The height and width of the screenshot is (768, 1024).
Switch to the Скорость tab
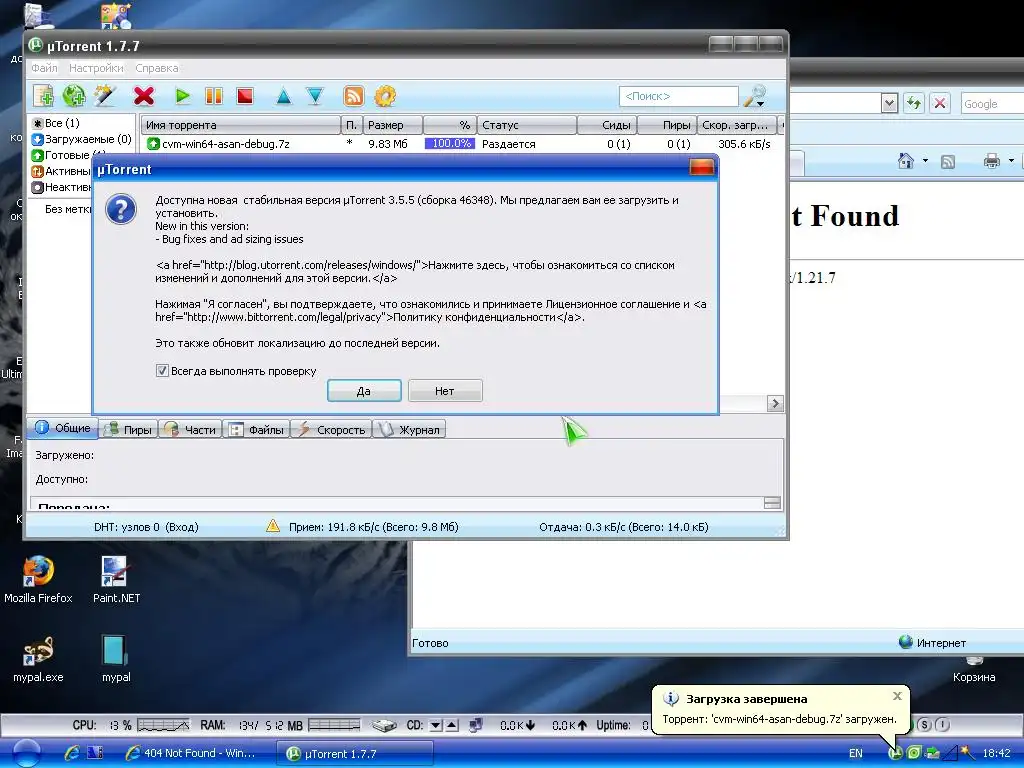click(331, 430)
